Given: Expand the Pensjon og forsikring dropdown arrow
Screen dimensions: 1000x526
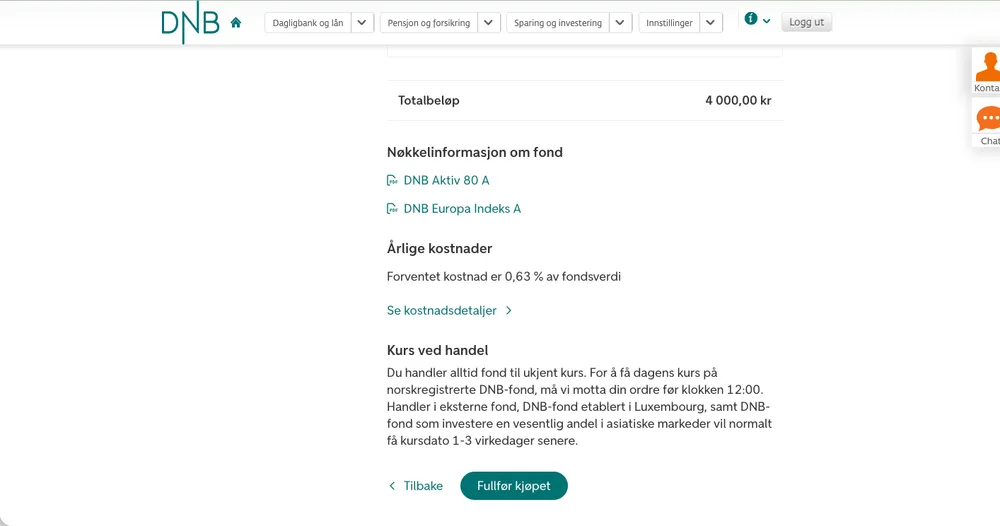Looking at the screenshot, I should tap(489, 23).
